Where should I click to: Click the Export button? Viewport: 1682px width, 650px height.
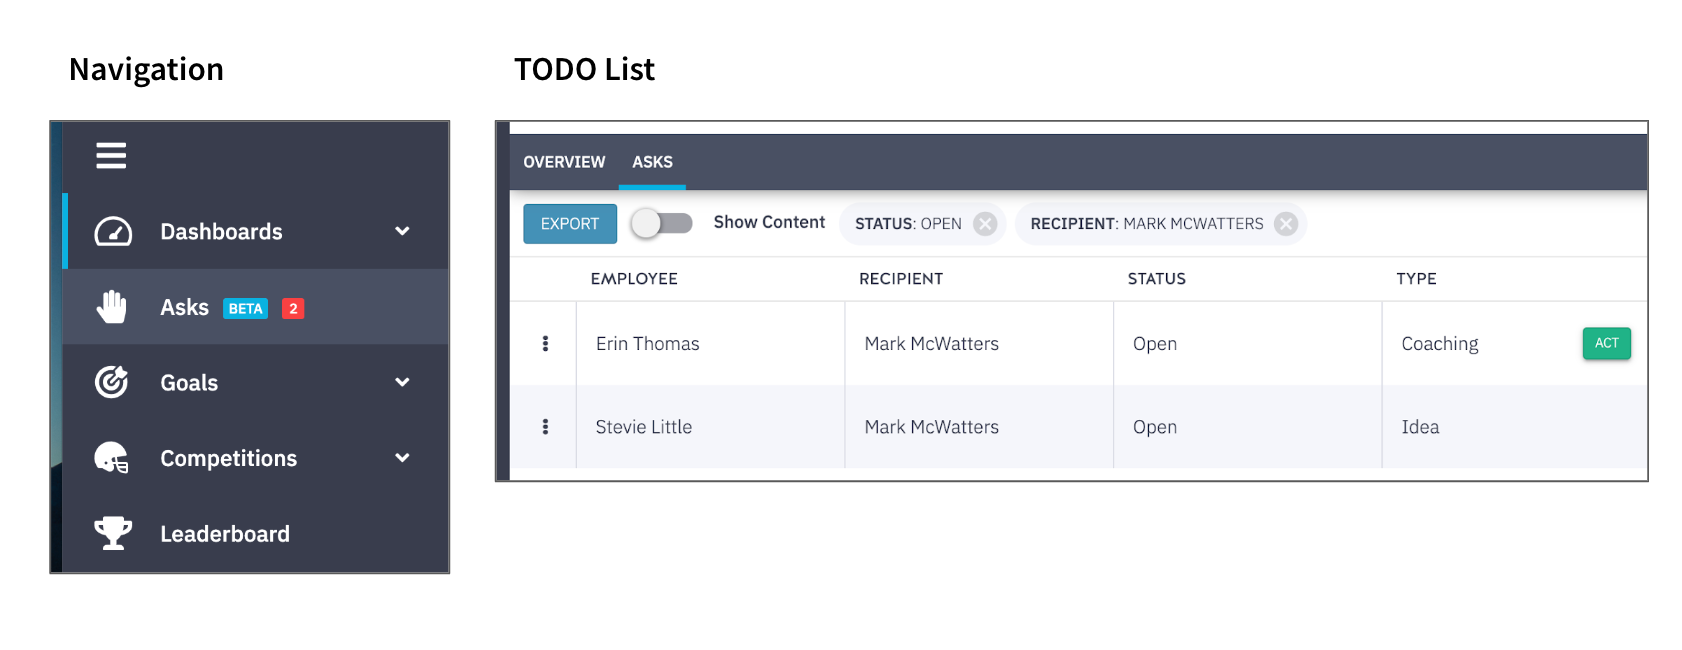[570, 224]
